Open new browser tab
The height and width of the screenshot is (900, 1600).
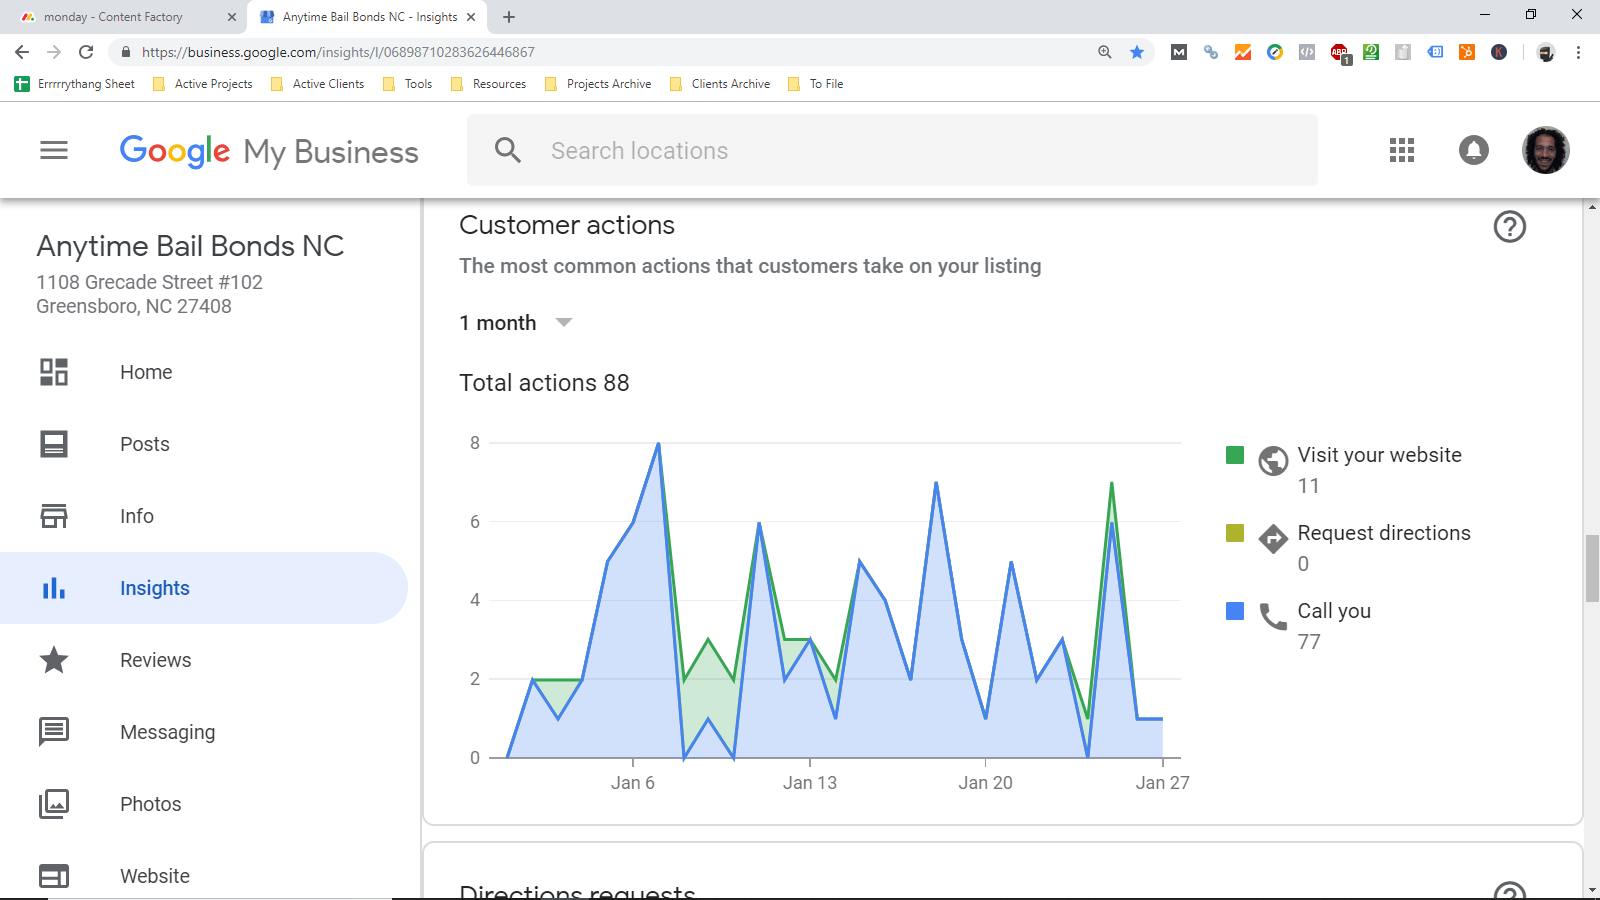(x=509, y=17)
